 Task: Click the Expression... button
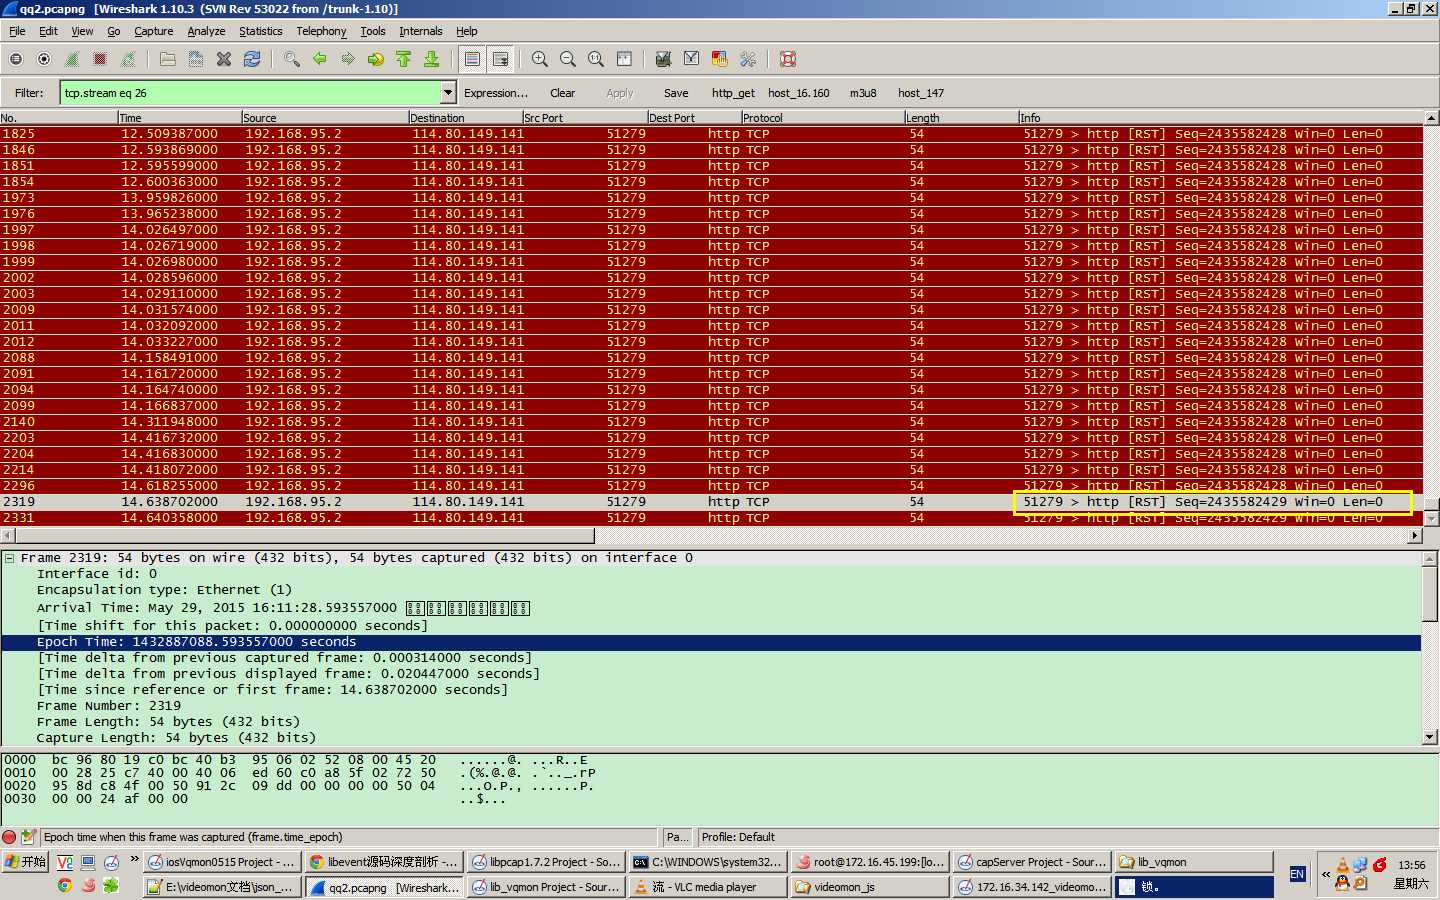[496, 93]
